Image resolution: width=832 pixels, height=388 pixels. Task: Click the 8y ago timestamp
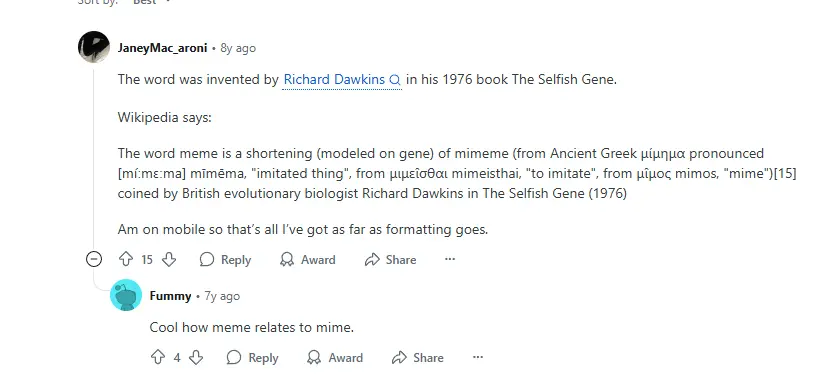point(238,48)
